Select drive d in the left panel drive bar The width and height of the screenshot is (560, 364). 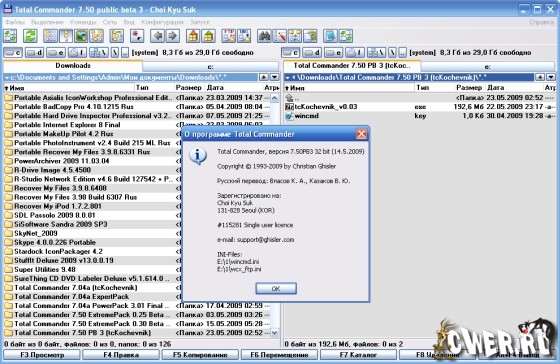click(35, 53)
